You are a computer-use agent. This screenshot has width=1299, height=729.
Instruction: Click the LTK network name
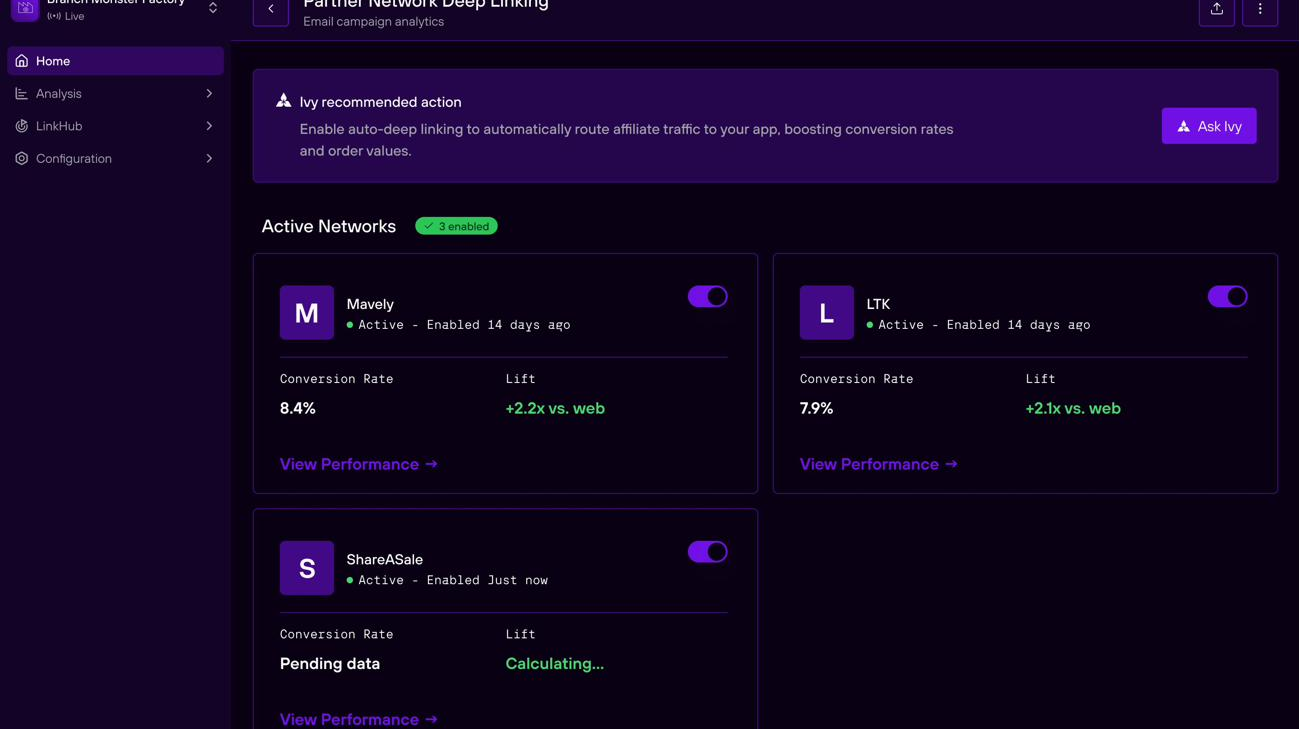click(878, 304)
